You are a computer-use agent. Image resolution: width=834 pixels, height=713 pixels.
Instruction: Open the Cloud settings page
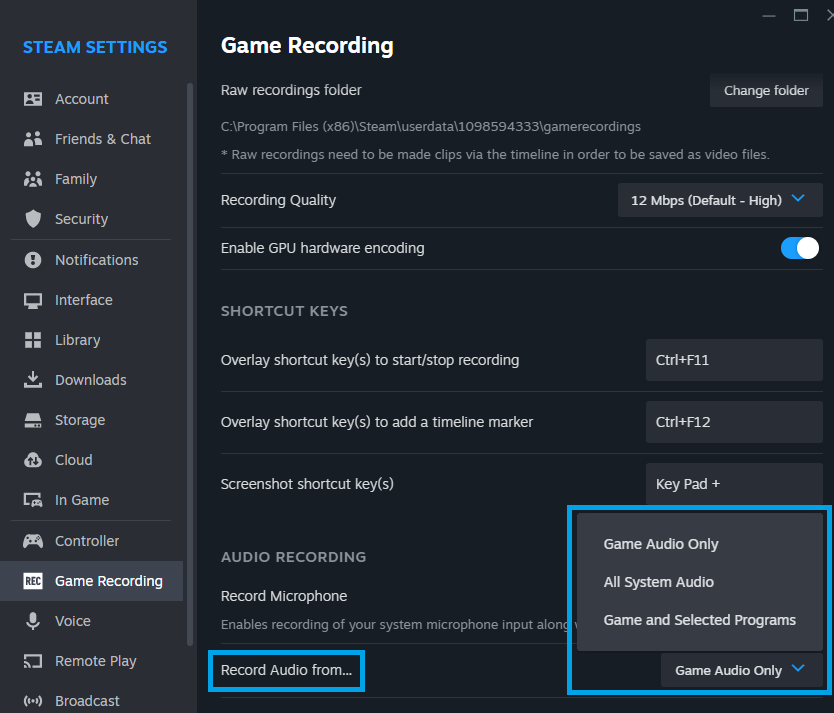click(x=91, y=460)
